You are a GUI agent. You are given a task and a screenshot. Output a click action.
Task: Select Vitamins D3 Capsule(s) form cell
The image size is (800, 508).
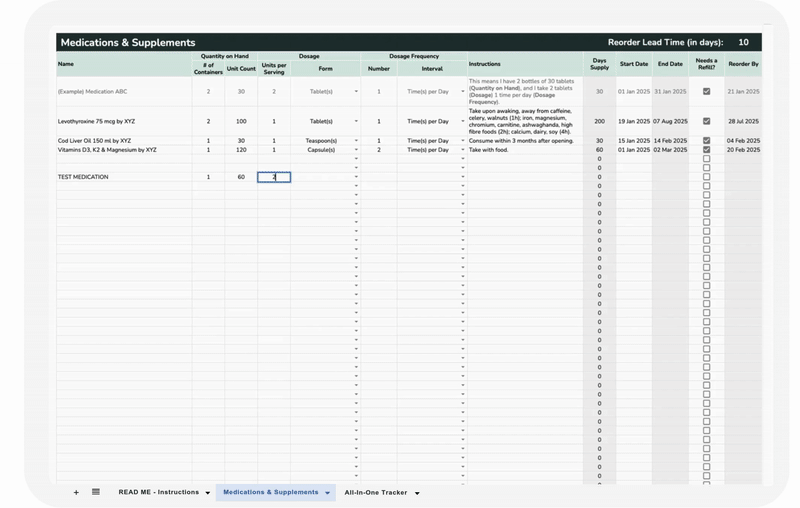click(x=326, y=150)
